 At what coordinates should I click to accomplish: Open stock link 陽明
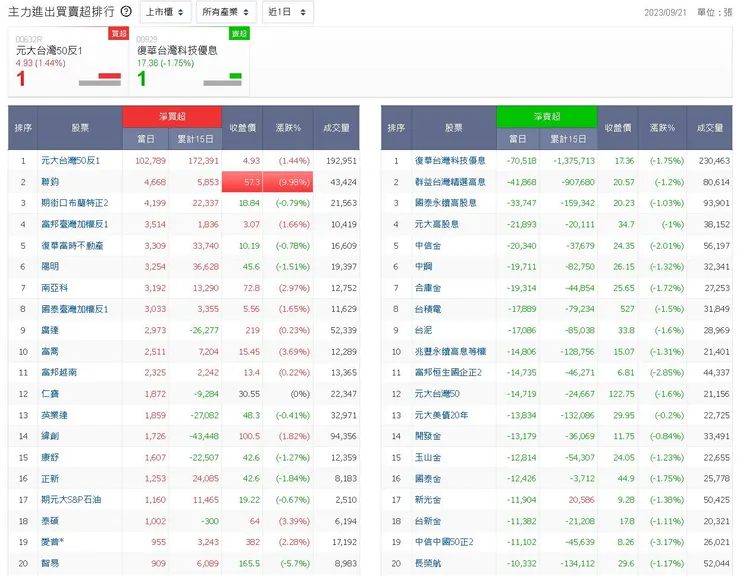pyautogui.click(x=50, y=266)
